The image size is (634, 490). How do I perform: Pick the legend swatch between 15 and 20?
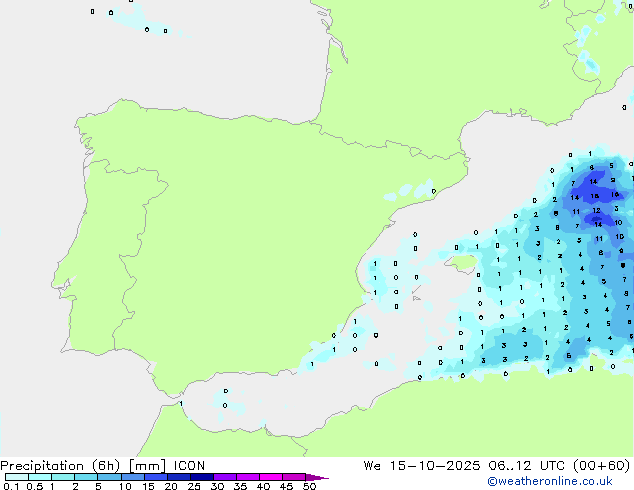[x=156, y=477]
